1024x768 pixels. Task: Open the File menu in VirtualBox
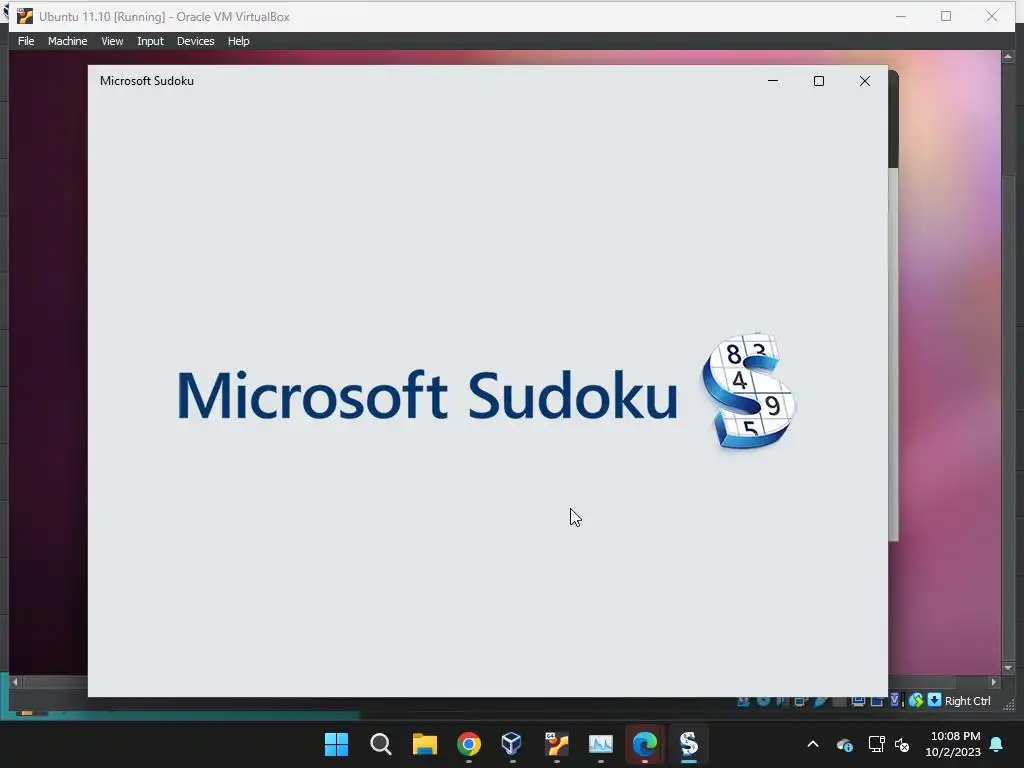point(26,41)
